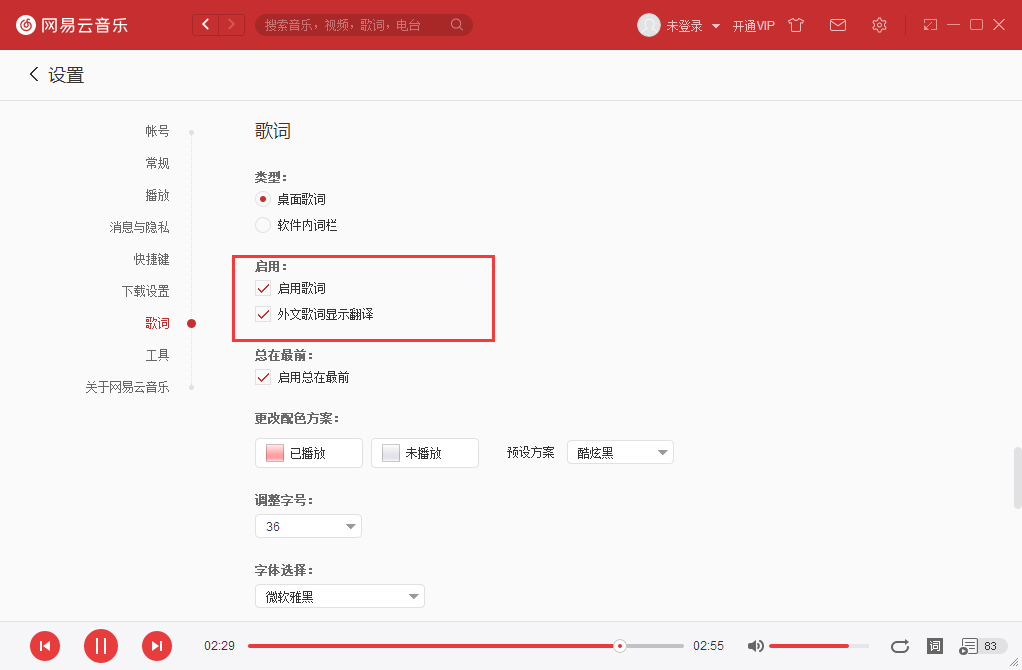
Task: Mute audio with the volume speaker icon
Action: coord(755,646)
